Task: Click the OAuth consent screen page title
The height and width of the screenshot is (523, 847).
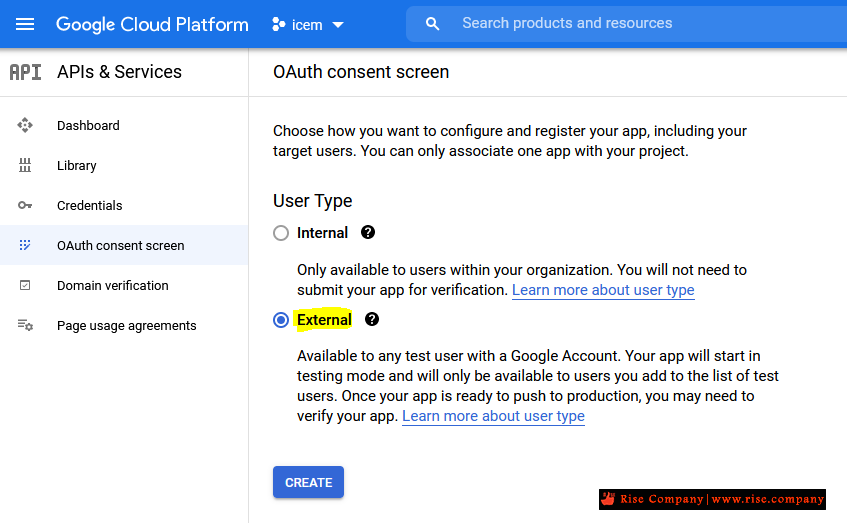Action: tap(361, 72)
